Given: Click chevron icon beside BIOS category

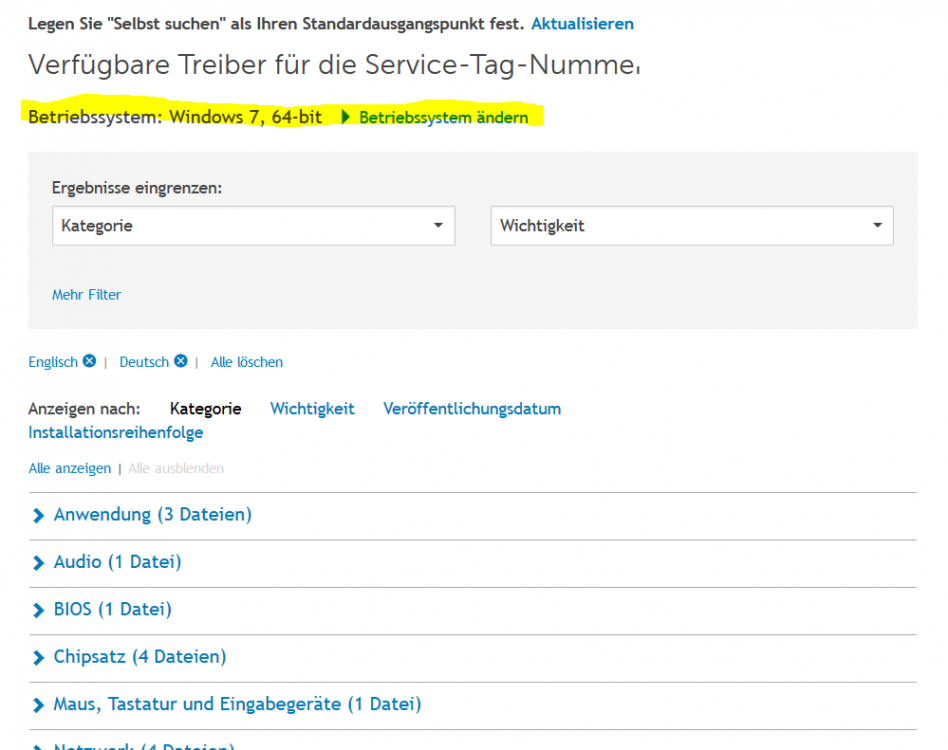Looking at the screenshot, I should point(39,610).
